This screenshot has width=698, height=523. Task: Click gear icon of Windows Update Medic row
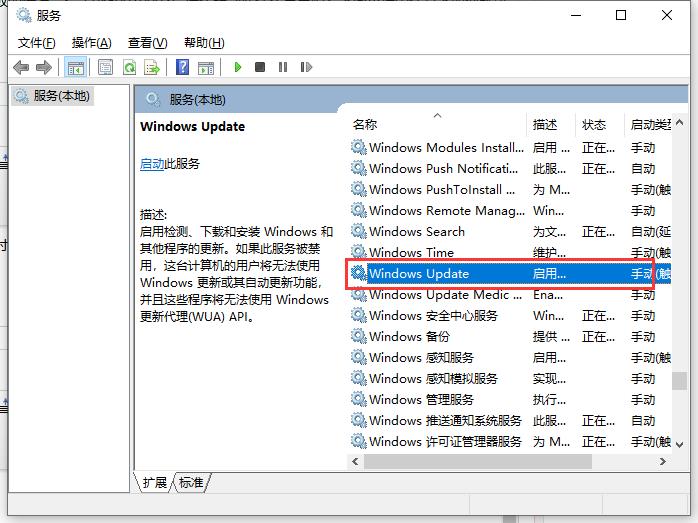click(359, 294)
